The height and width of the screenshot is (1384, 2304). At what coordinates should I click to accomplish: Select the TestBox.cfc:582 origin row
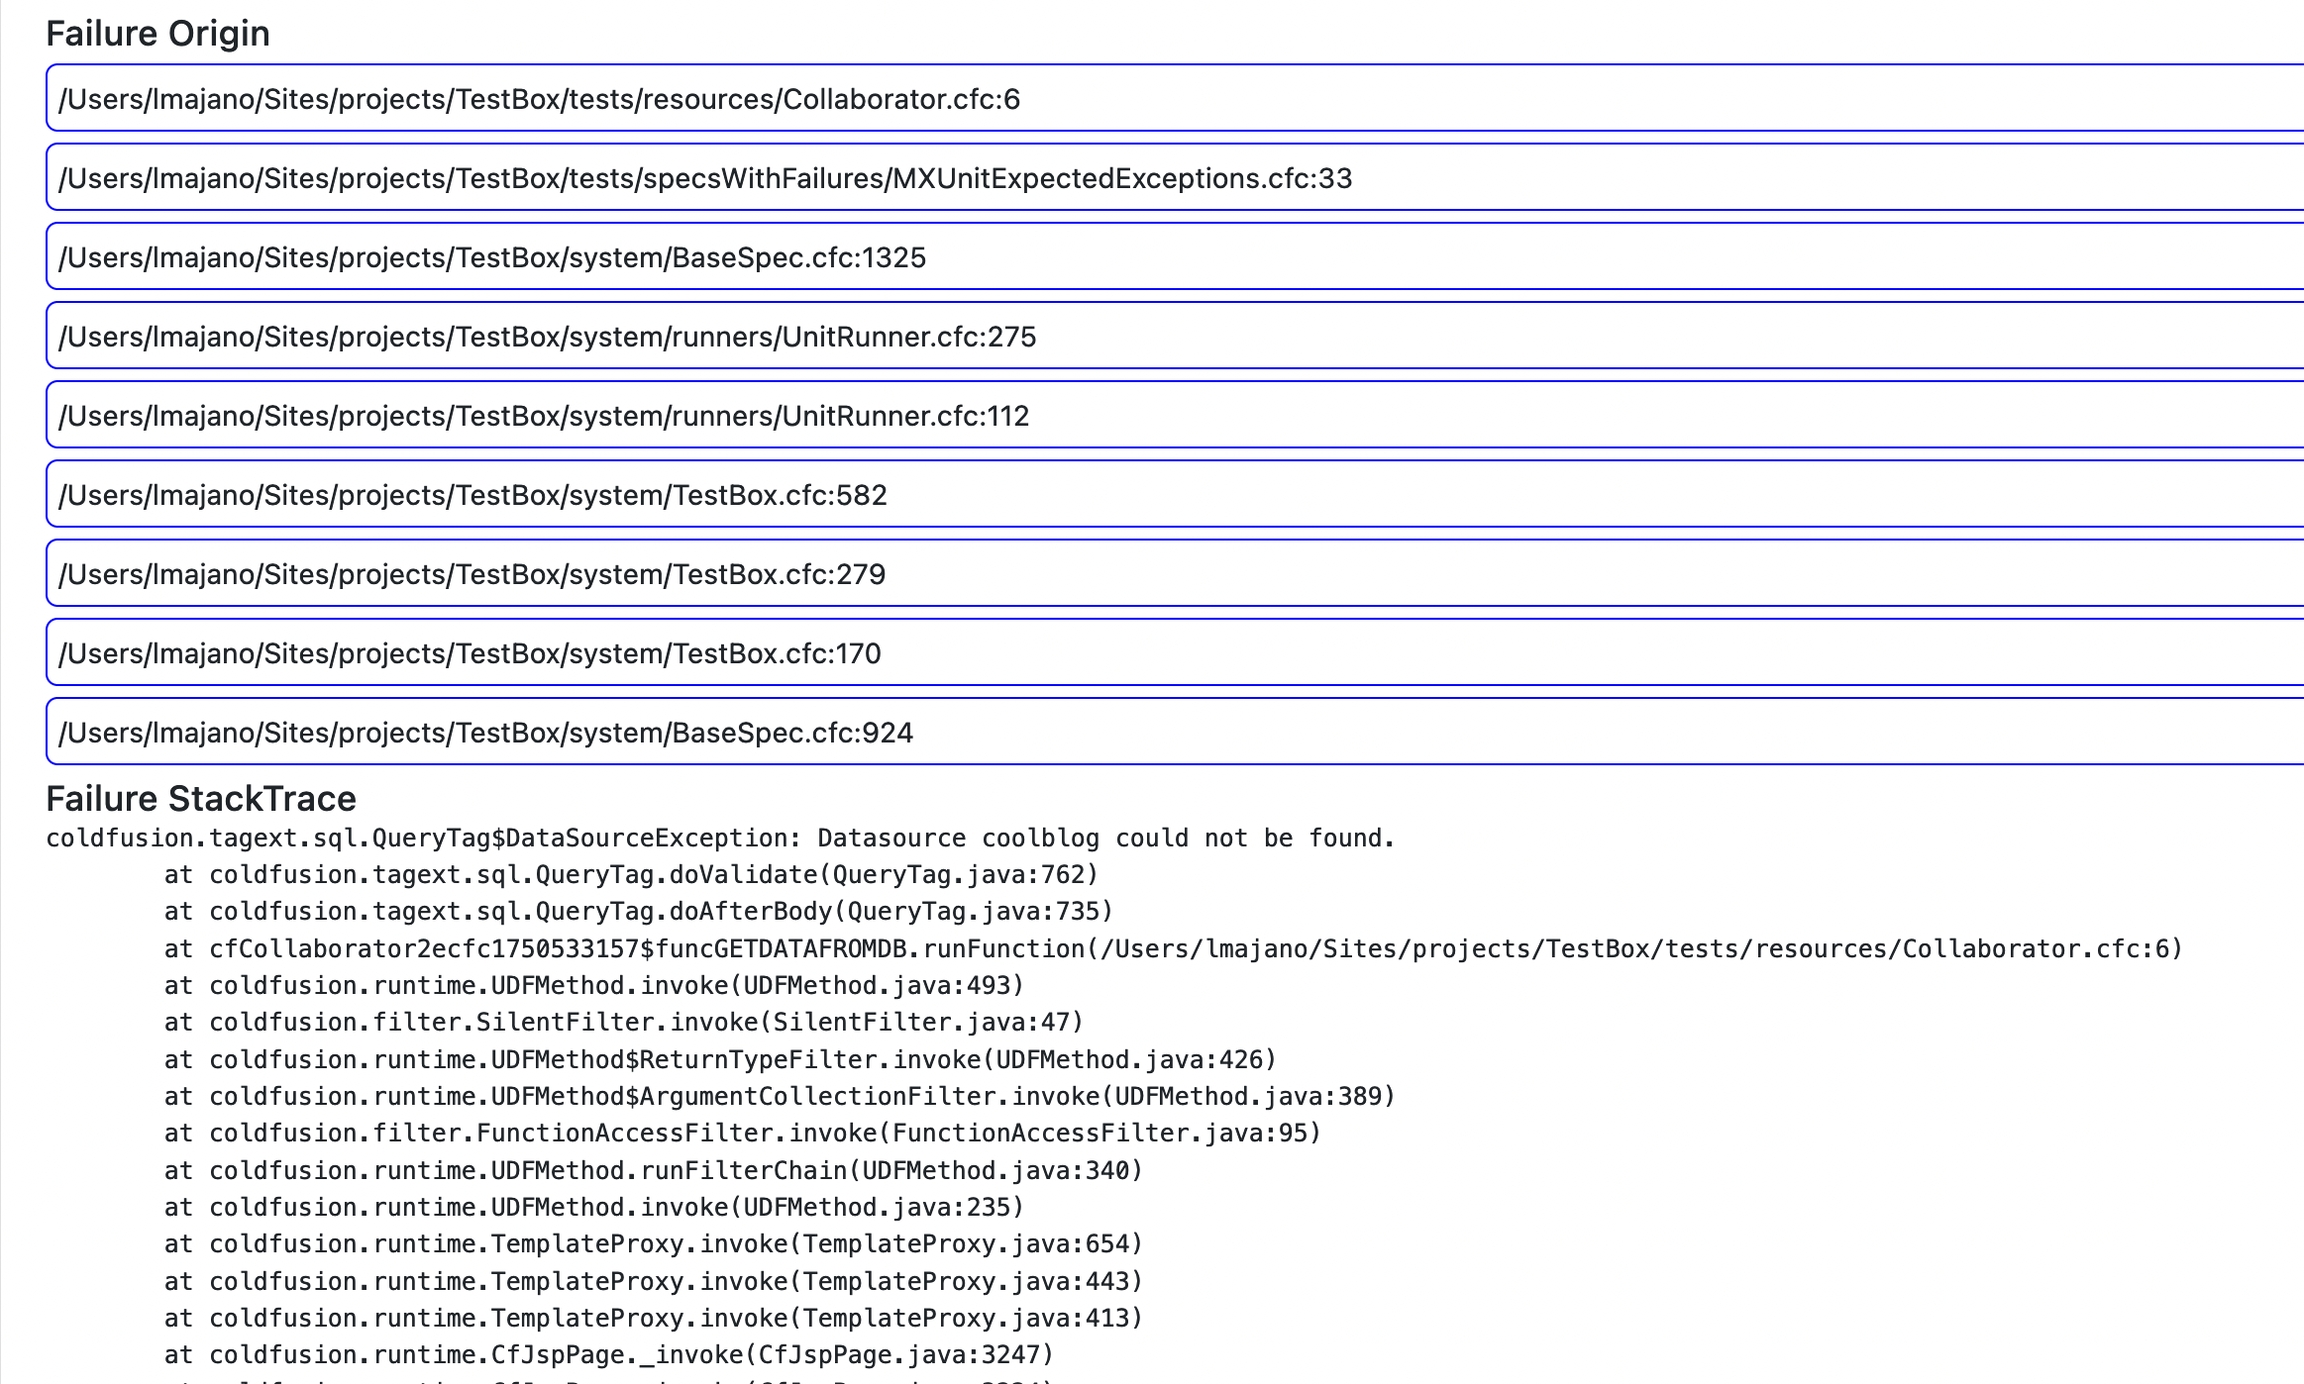pos(473,495)
